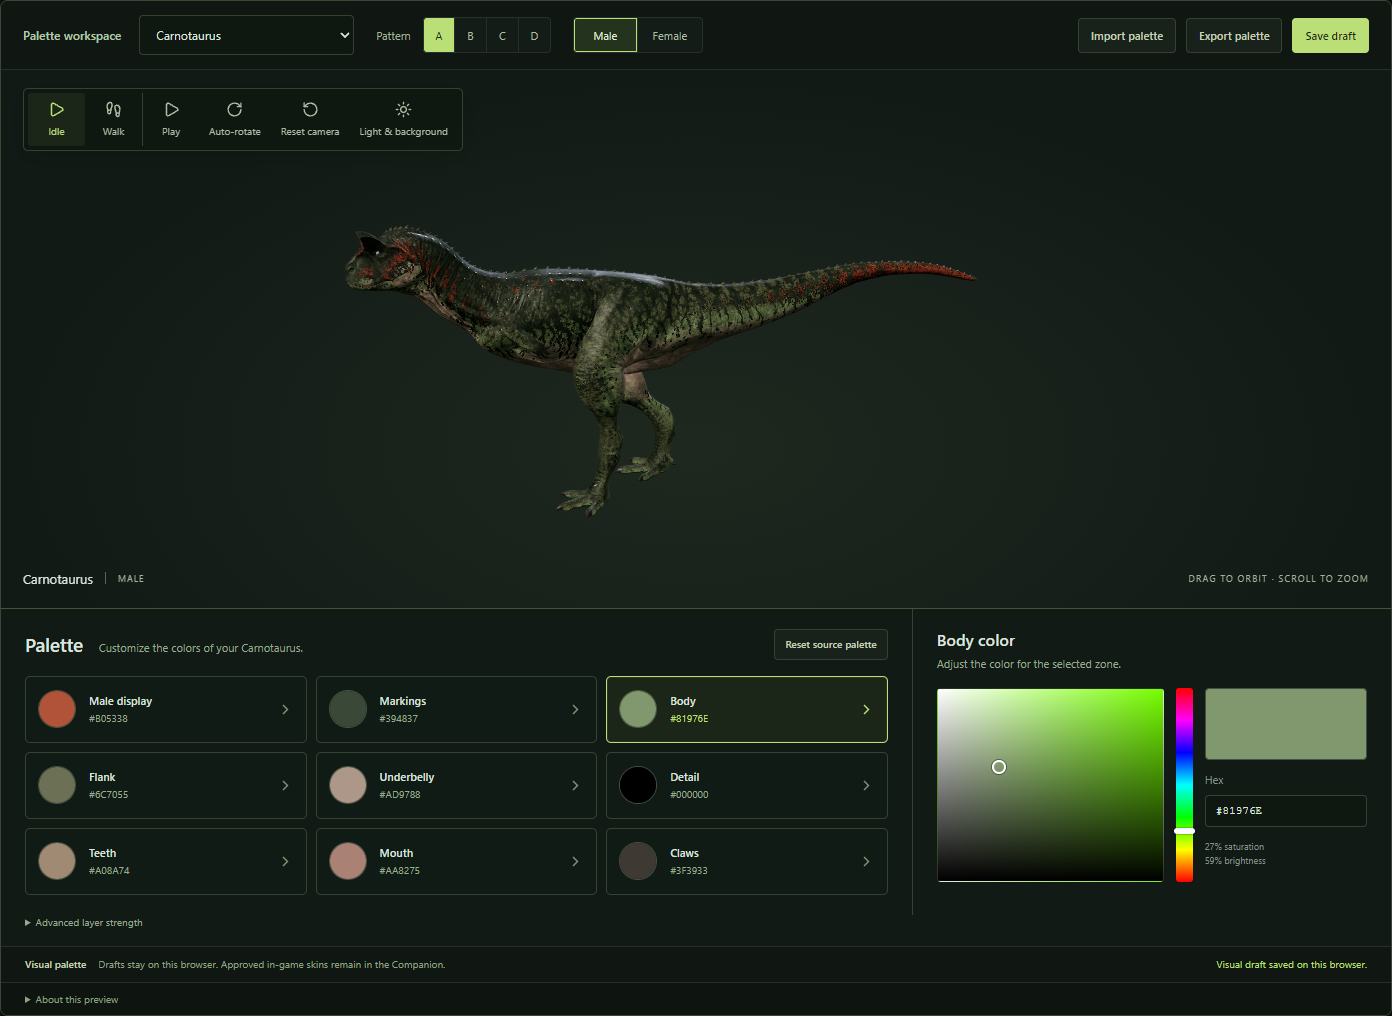Viewport: 1392px width, 1016px height.
Task: Open the Male display row chevron
Action: pyautogui.click(x=285, y=710)
